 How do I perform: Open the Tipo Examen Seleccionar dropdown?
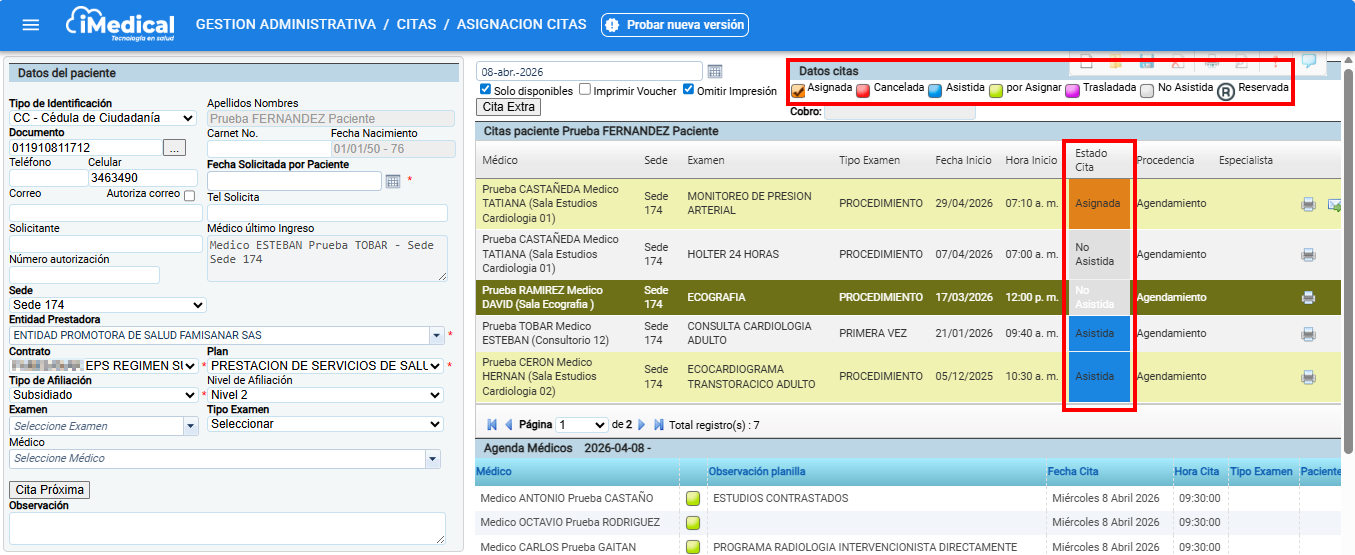coord(325,424)
